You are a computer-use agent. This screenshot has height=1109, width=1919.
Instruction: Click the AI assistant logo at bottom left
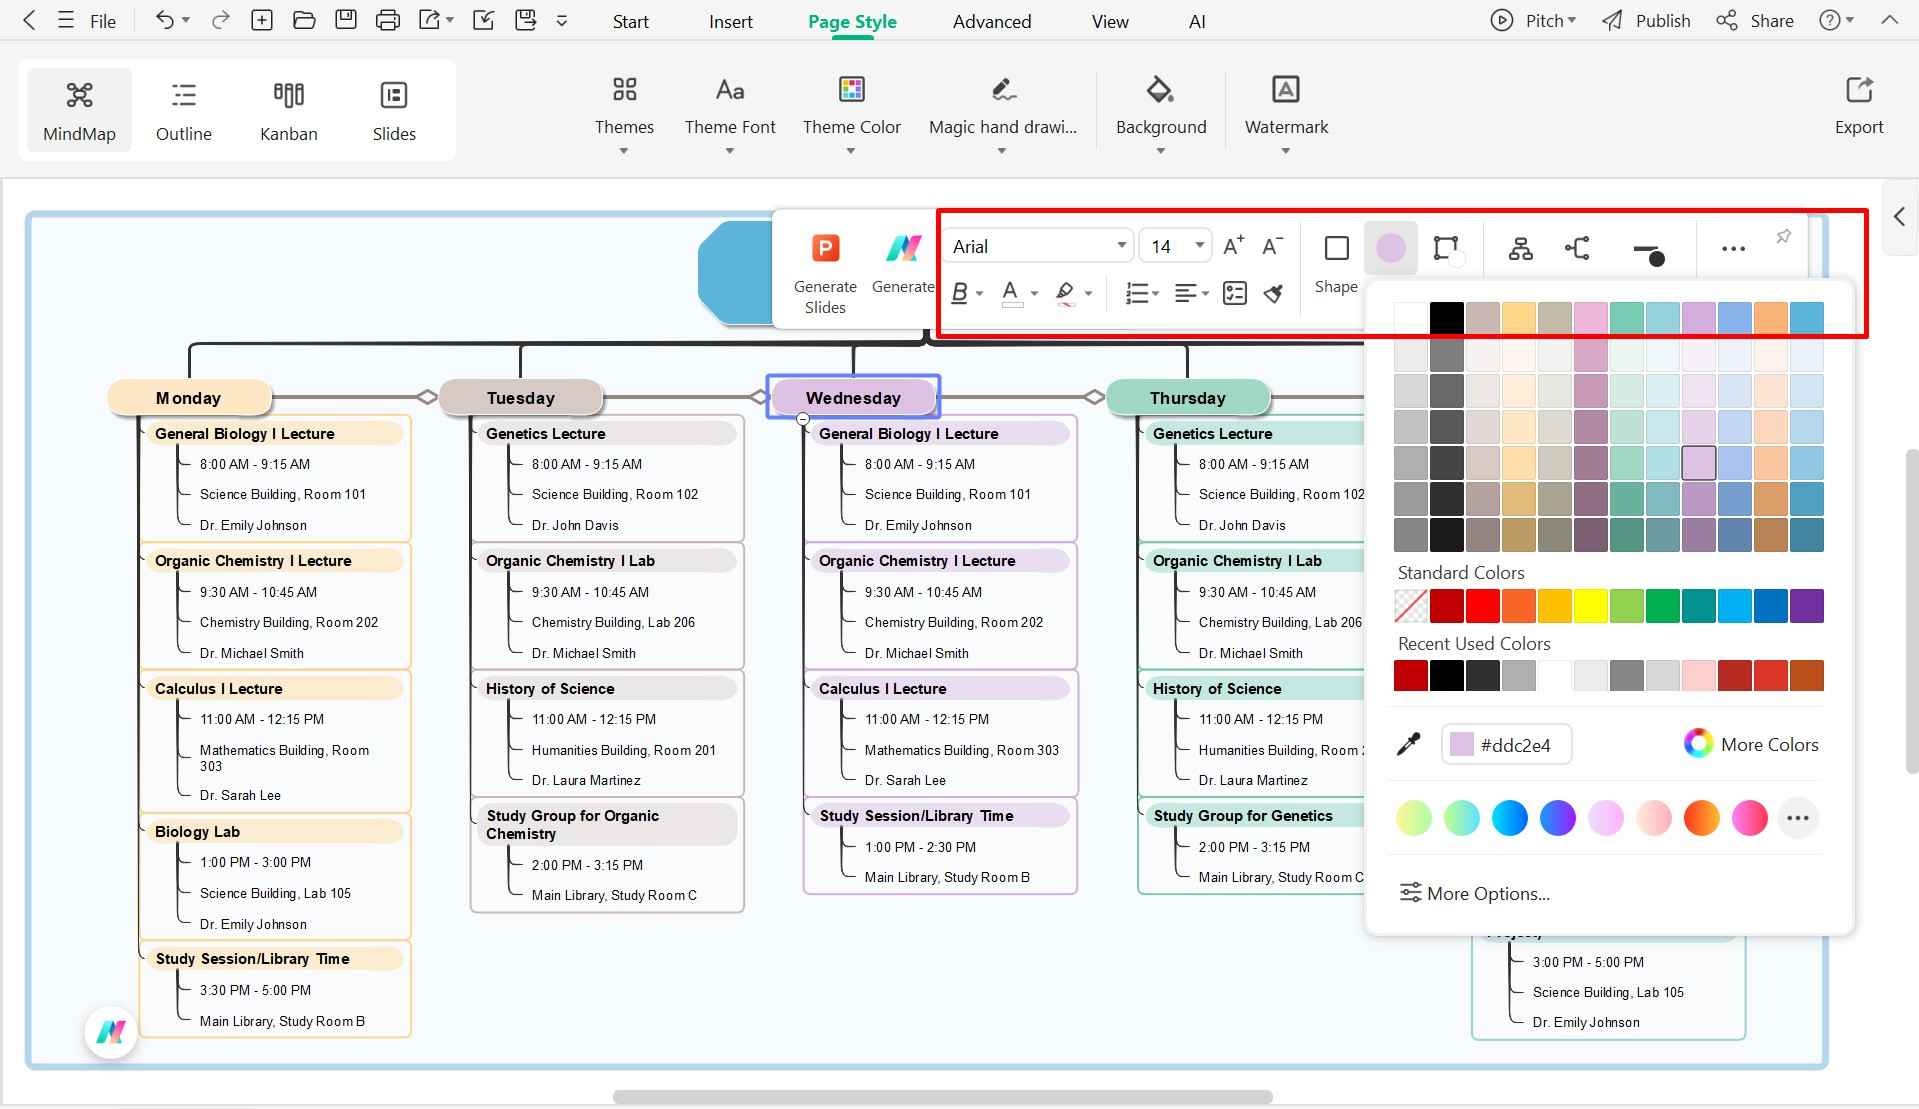(x=111, y=1032)
